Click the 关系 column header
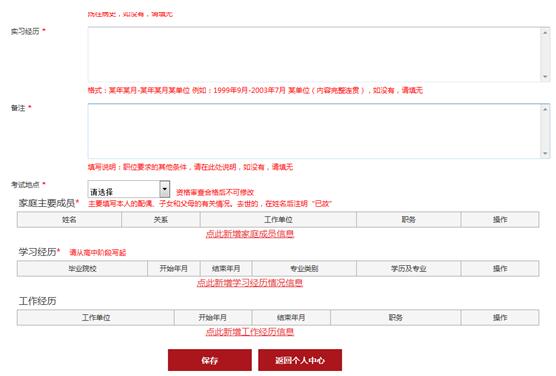The image size is (556, 376). (x=161, y=220)
